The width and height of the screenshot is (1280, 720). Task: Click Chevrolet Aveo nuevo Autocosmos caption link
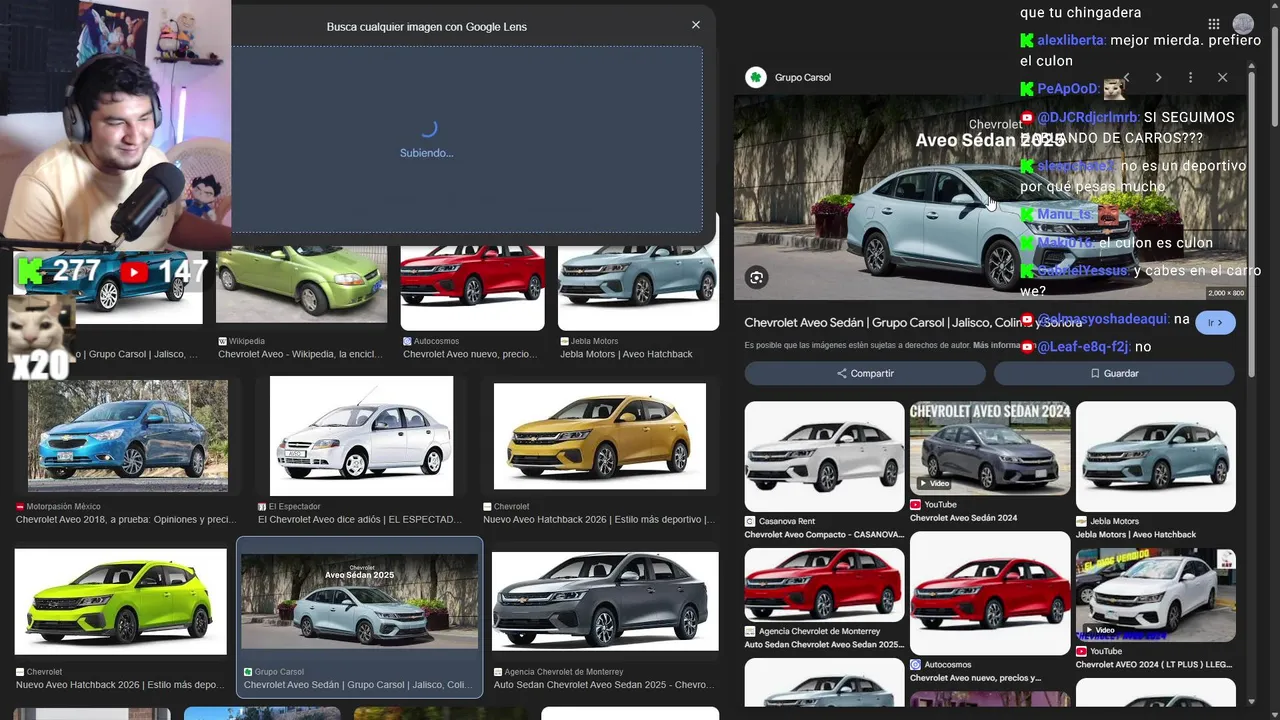[471, 354]
